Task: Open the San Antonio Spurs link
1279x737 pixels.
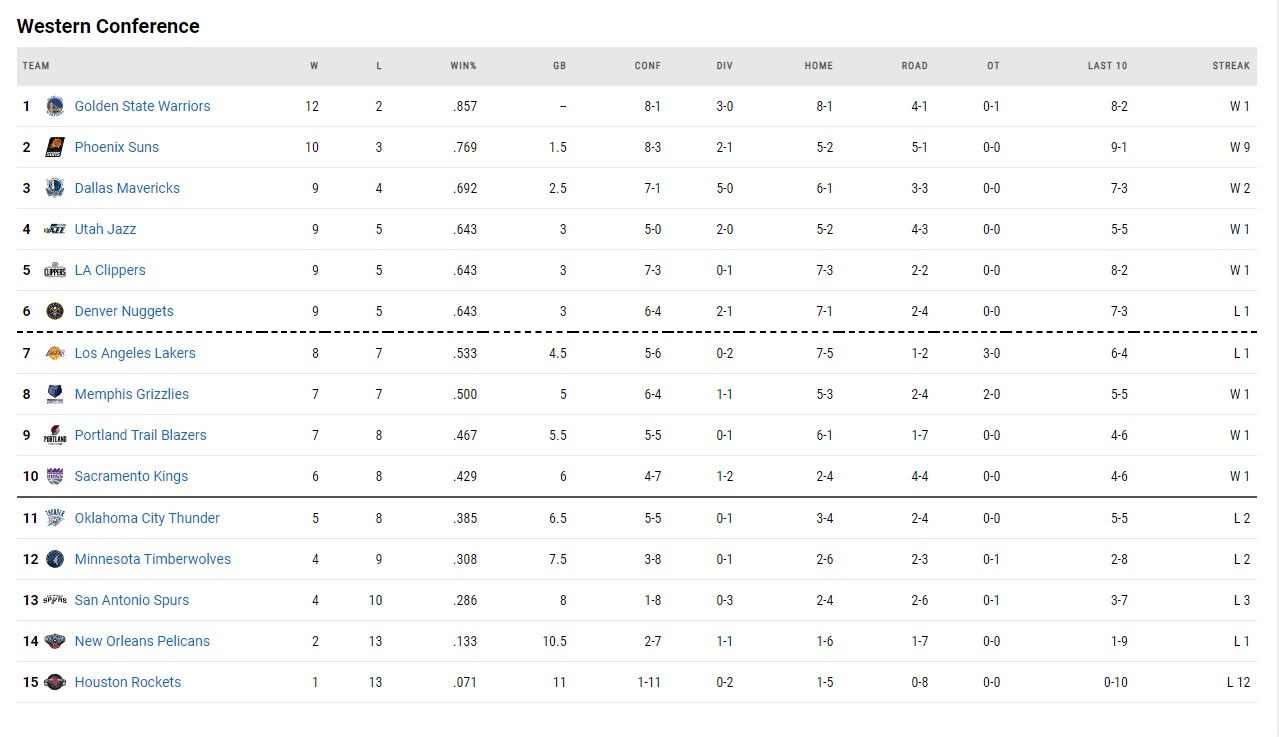Action: click(131, 600)
